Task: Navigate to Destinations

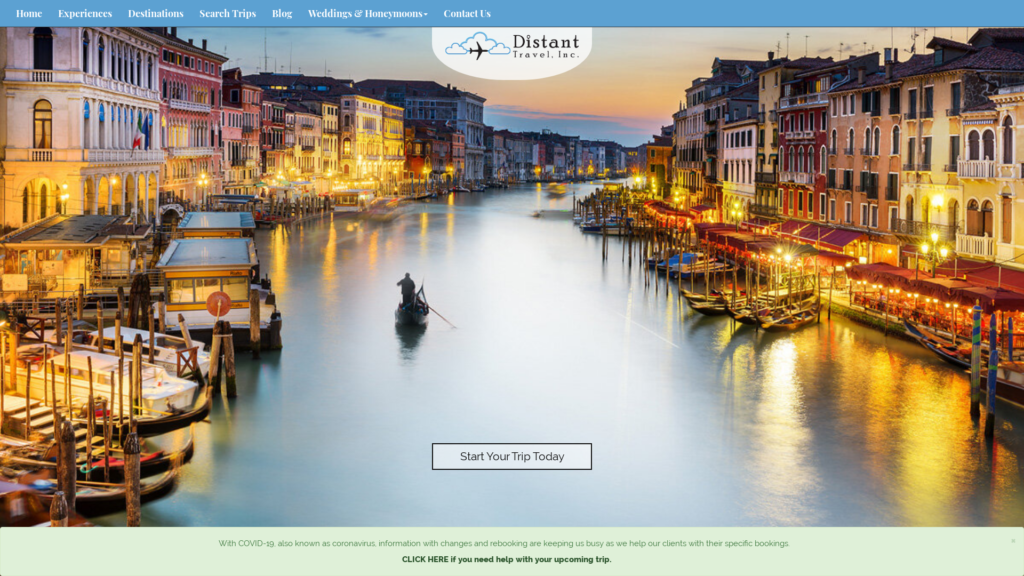Action: tap(155, 14)
